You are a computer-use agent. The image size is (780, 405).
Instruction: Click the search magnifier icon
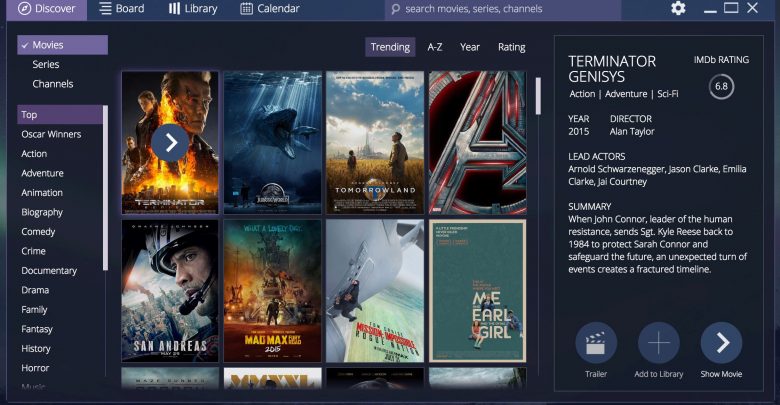tap(395, 9)
